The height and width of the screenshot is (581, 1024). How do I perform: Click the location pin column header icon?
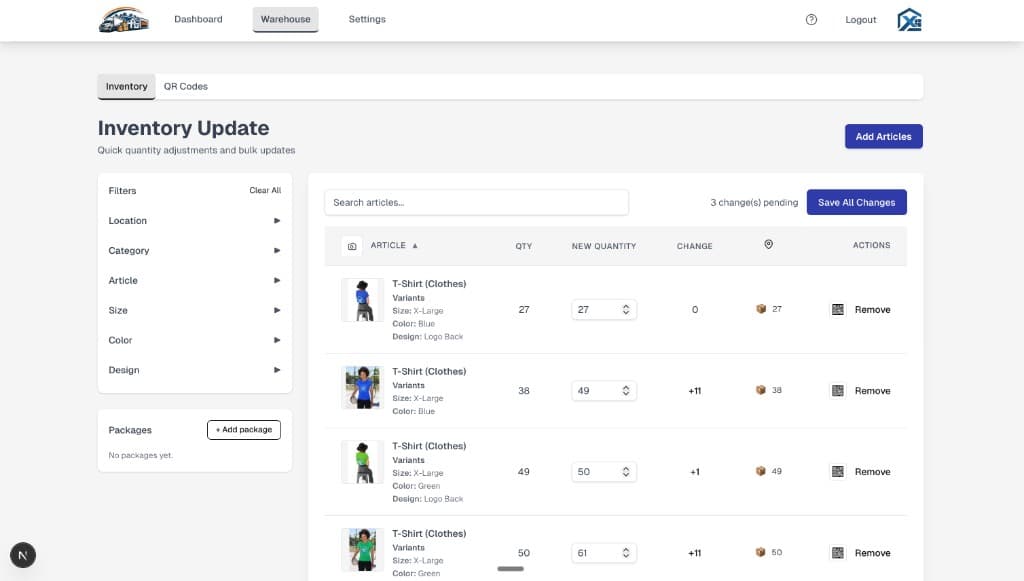pos(768,244)
